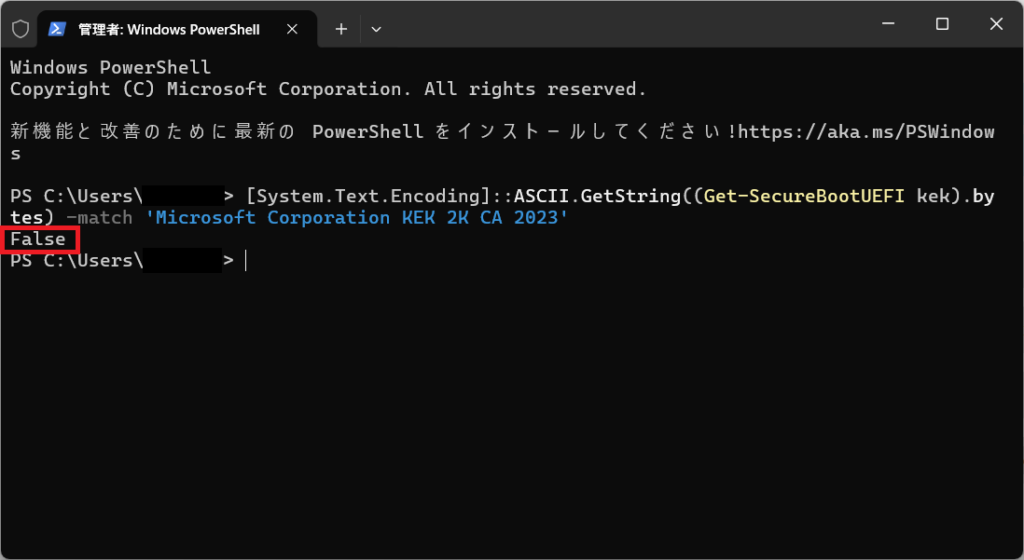
Task: Select the 管理者: Windows PowerShell tab title
Action: 169,30
